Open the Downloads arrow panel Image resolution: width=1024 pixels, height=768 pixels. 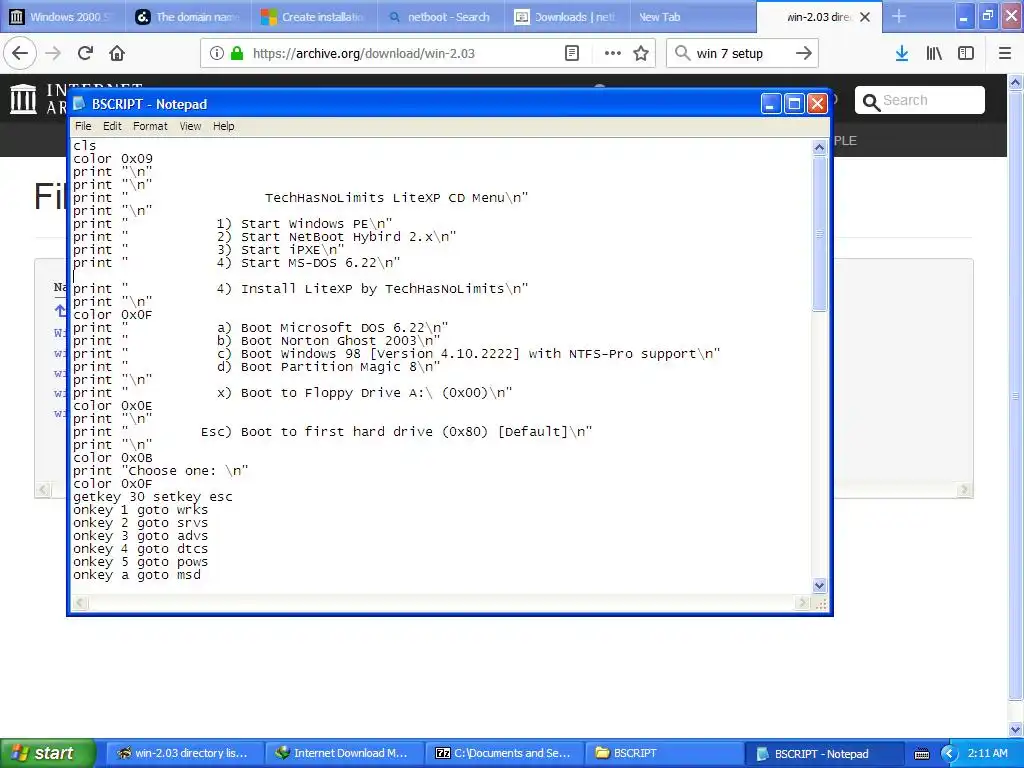pyautogui.click(x=901, y=54)
